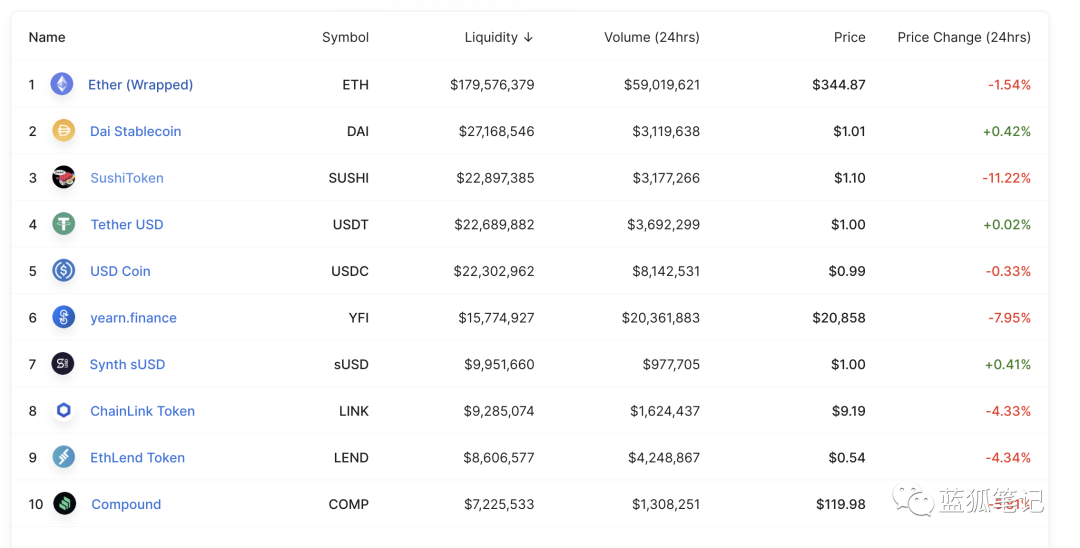This screenshot has width=1080, height=548.
Task: Sort table by Price column header
Action: point(849,37)
